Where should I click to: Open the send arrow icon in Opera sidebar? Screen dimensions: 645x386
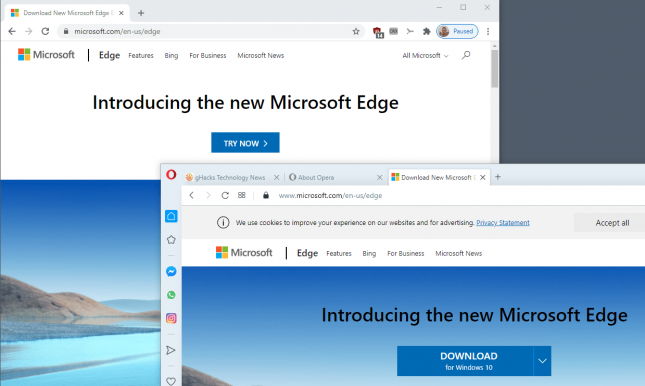(171, 350)
